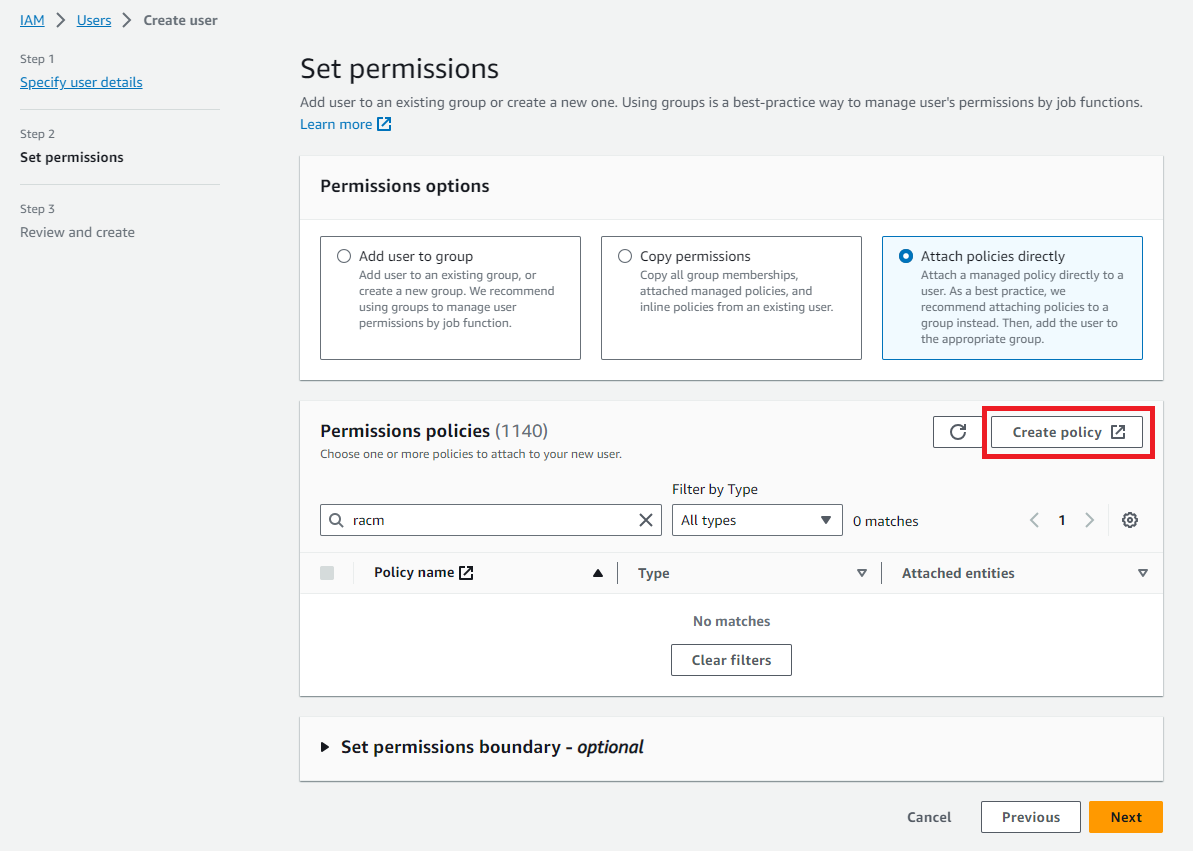This screenshot has height=851, width=1193.
Task: Open the Filter by Type dropdown
Action: pyautogui.click(x=757, y=520)
